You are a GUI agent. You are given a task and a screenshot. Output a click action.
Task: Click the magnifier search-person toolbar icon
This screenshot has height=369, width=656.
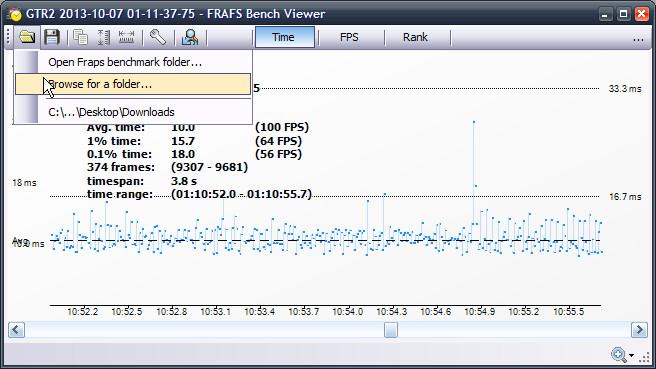click(190, 37)
